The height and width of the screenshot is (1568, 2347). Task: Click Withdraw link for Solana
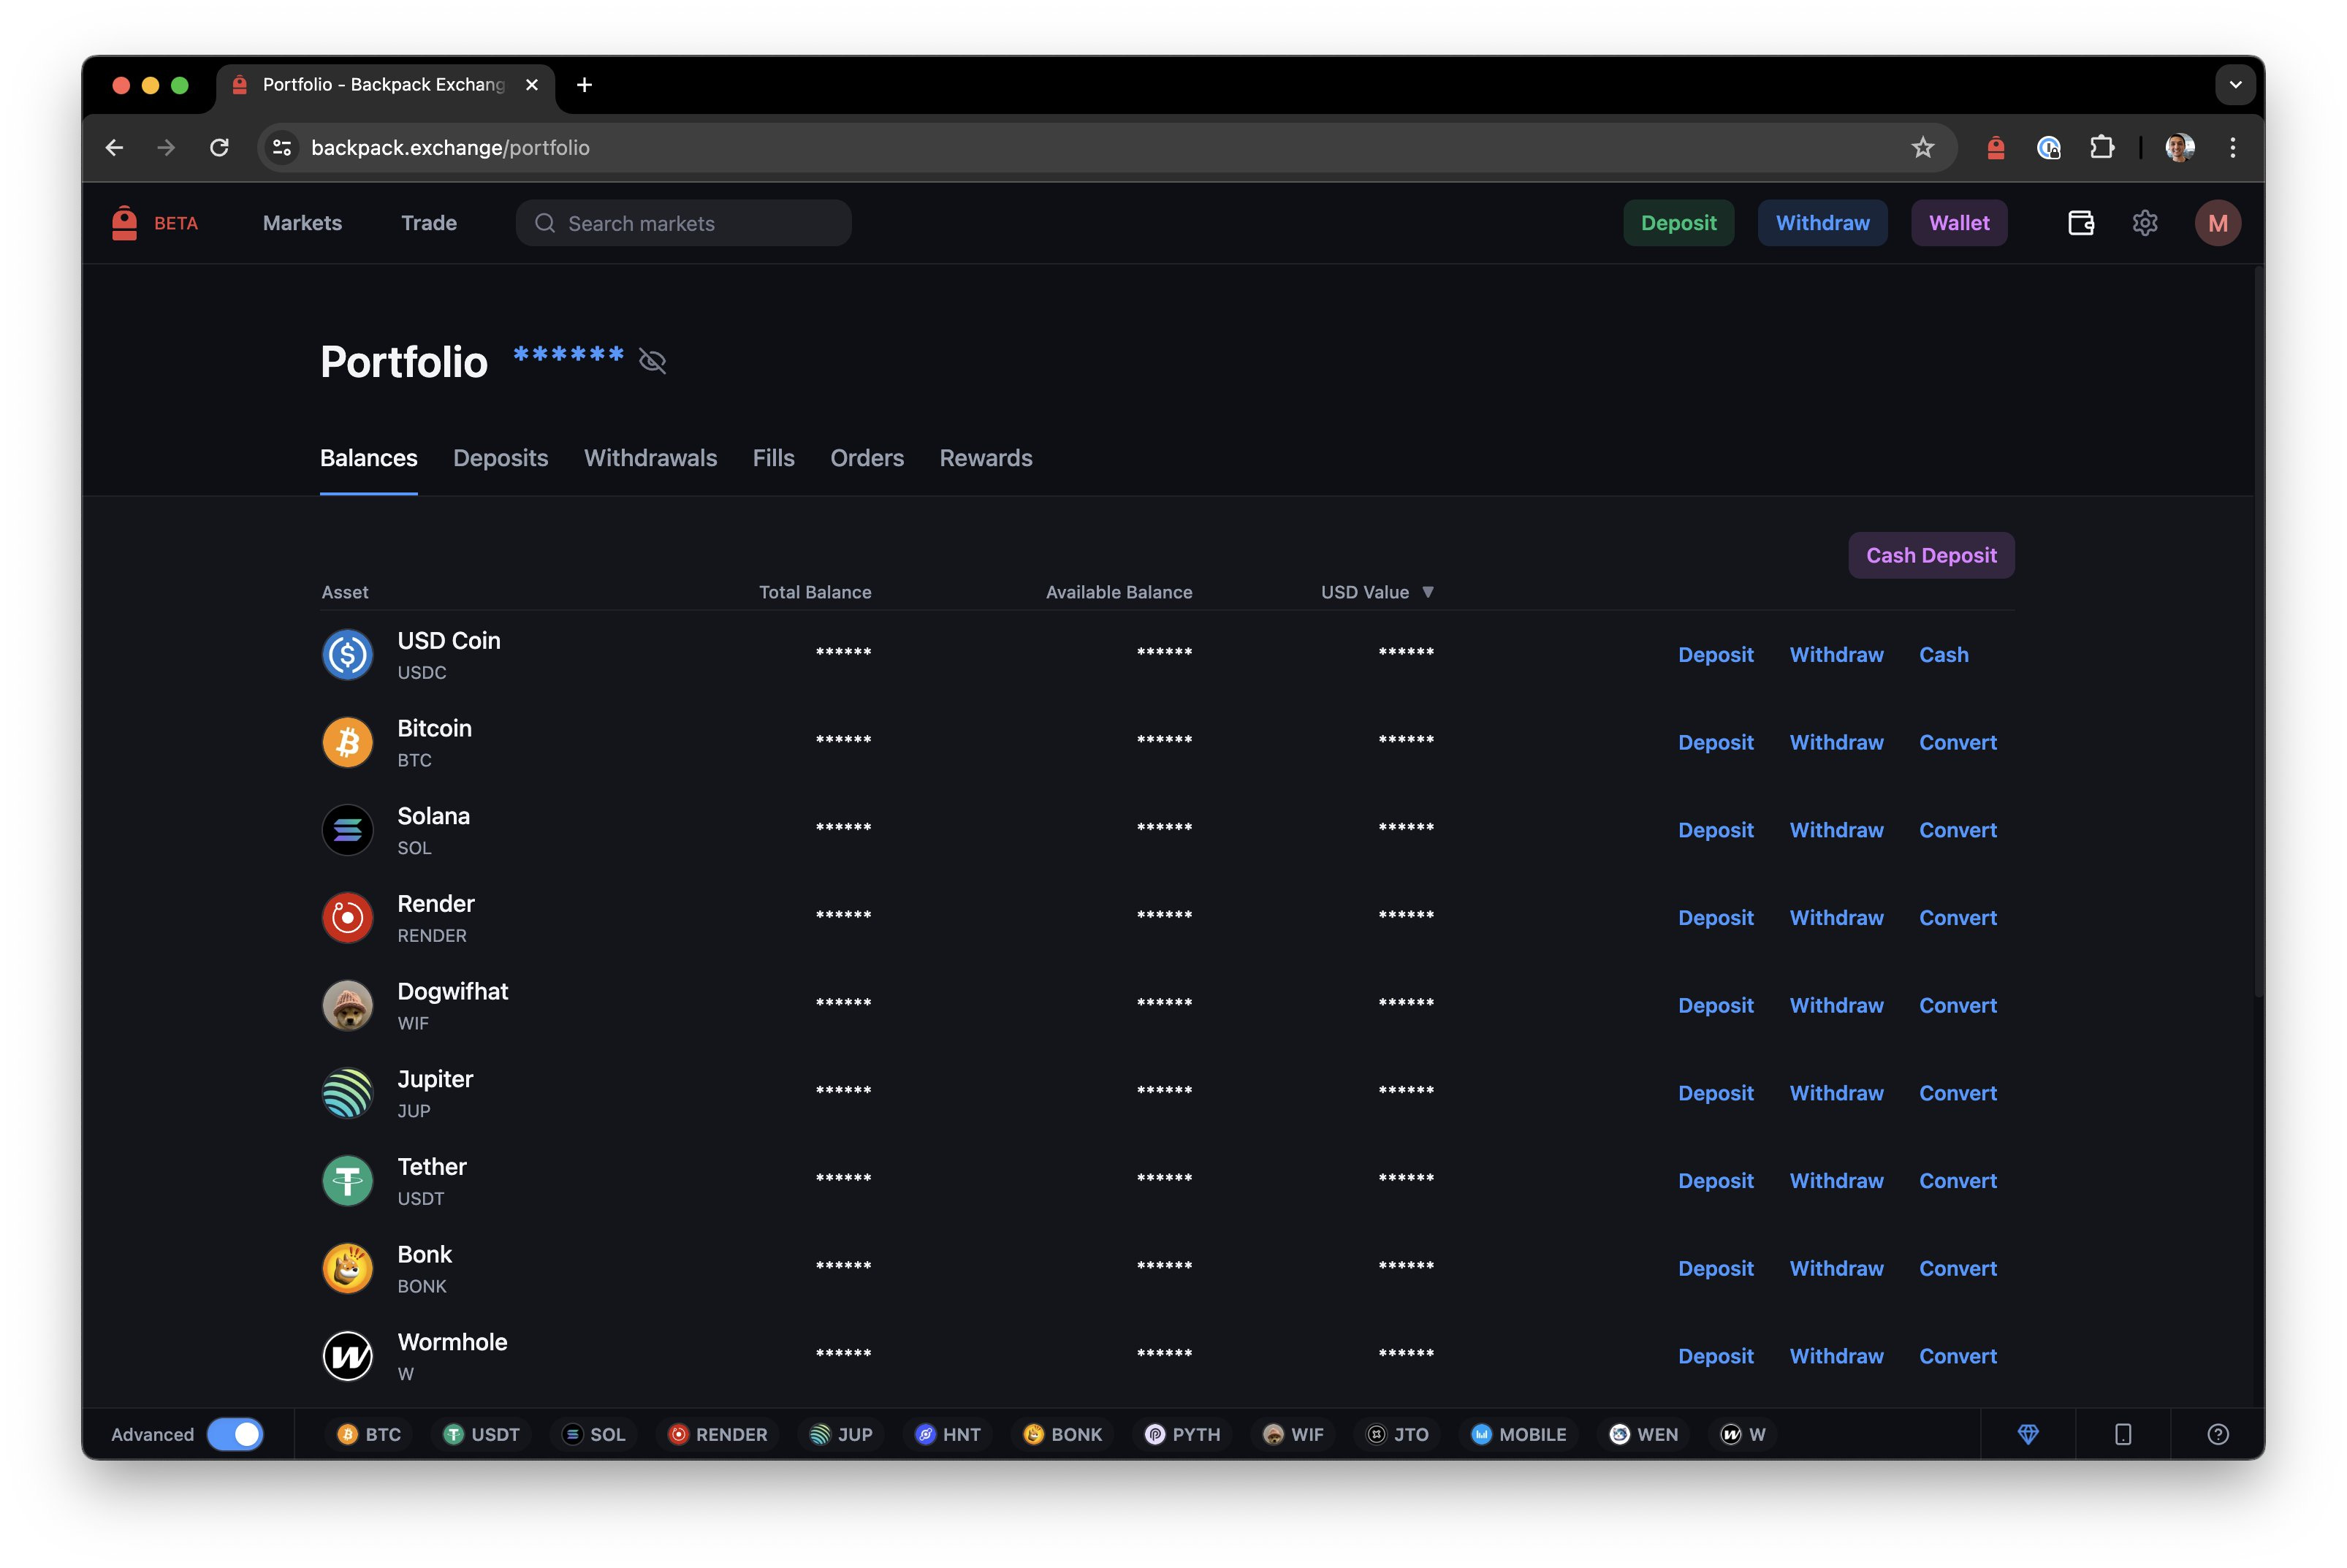coord(1836,830)
